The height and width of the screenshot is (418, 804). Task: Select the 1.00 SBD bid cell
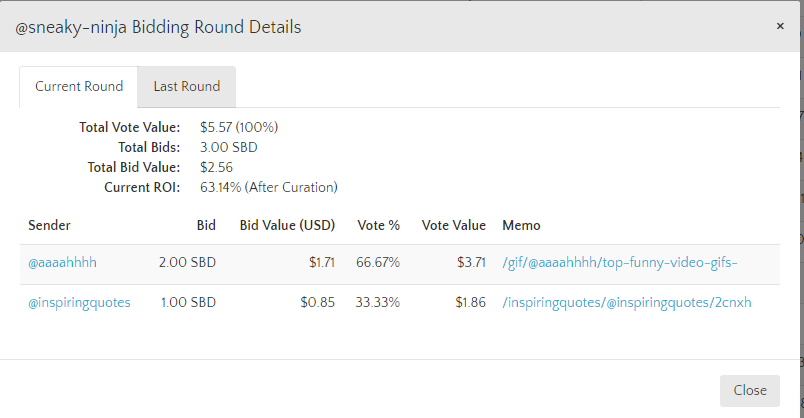188,302
